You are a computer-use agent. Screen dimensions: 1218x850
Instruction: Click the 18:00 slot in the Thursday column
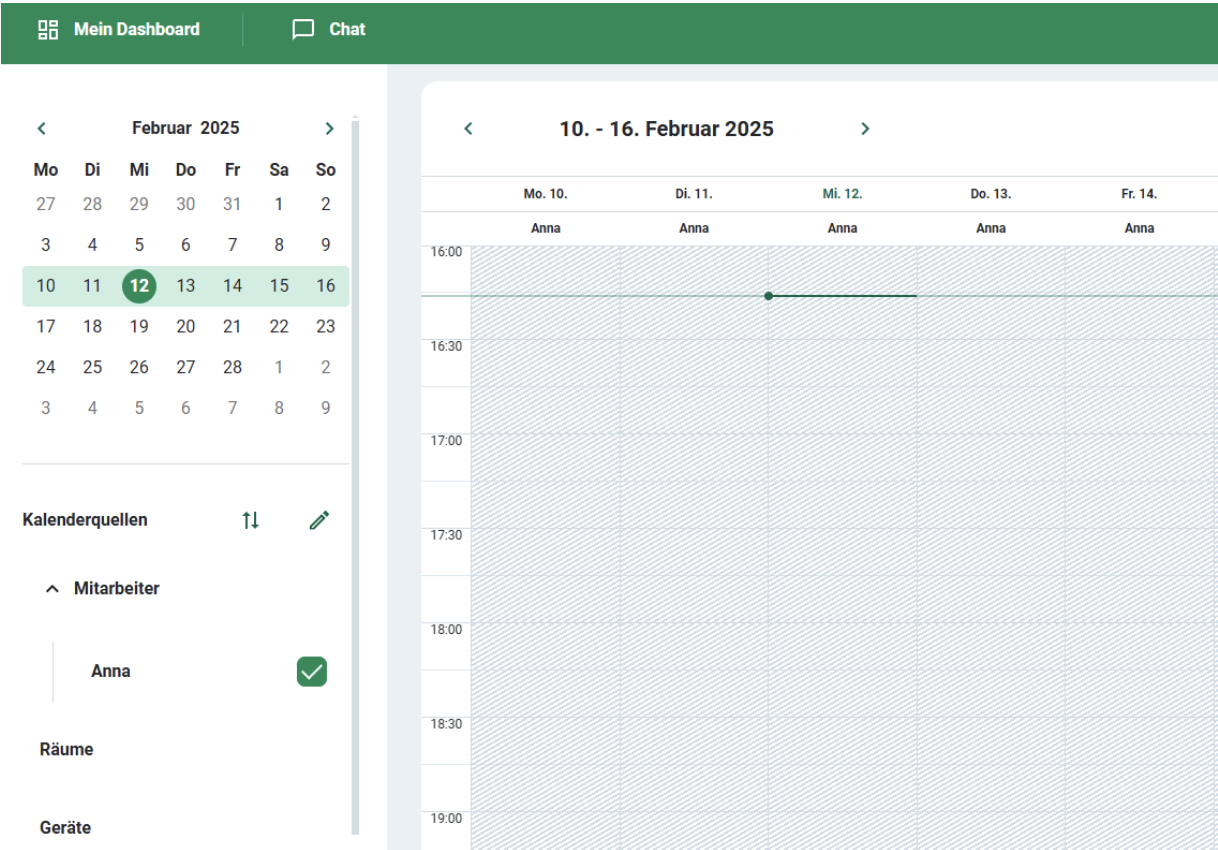[x=991, y=646]
